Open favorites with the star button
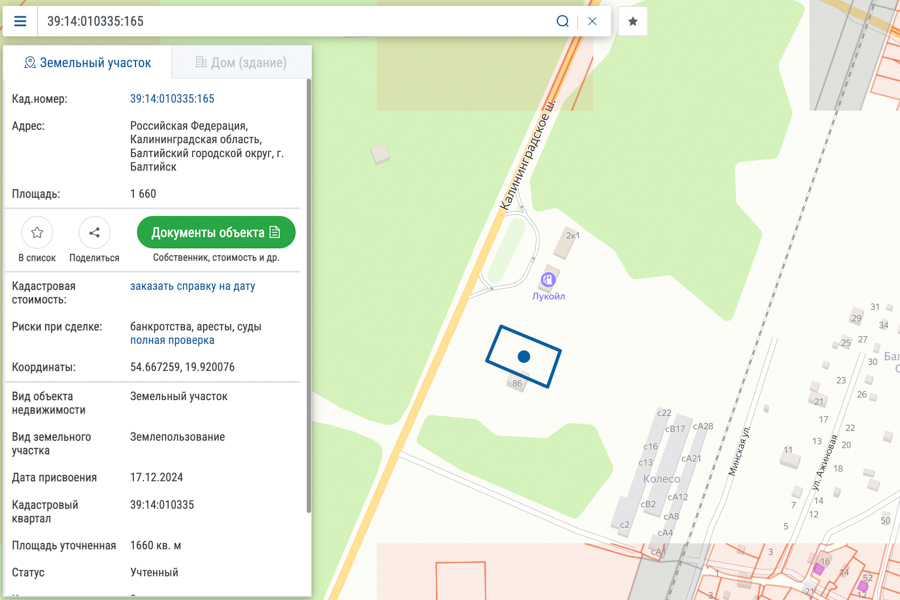This screenshot has width=900, height=600. [x=633, y=22]
